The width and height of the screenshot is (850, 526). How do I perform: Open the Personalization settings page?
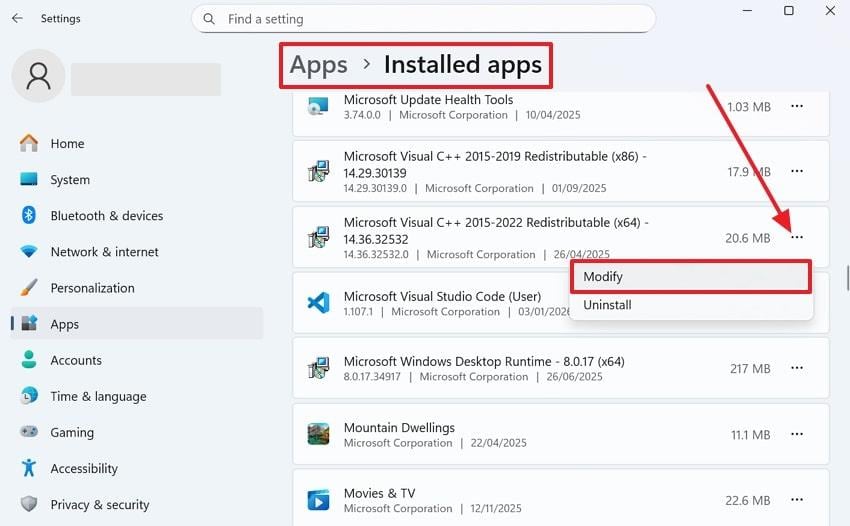coord(92,288)
